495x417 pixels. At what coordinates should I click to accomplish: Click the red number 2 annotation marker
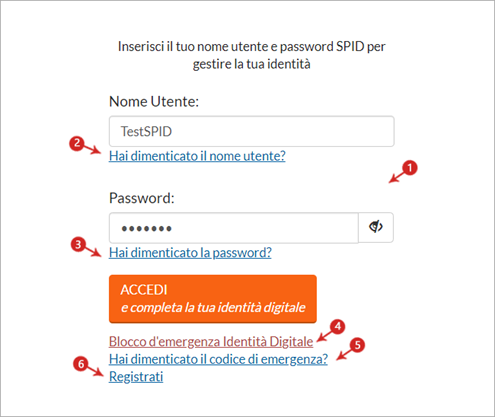[77, 143]
